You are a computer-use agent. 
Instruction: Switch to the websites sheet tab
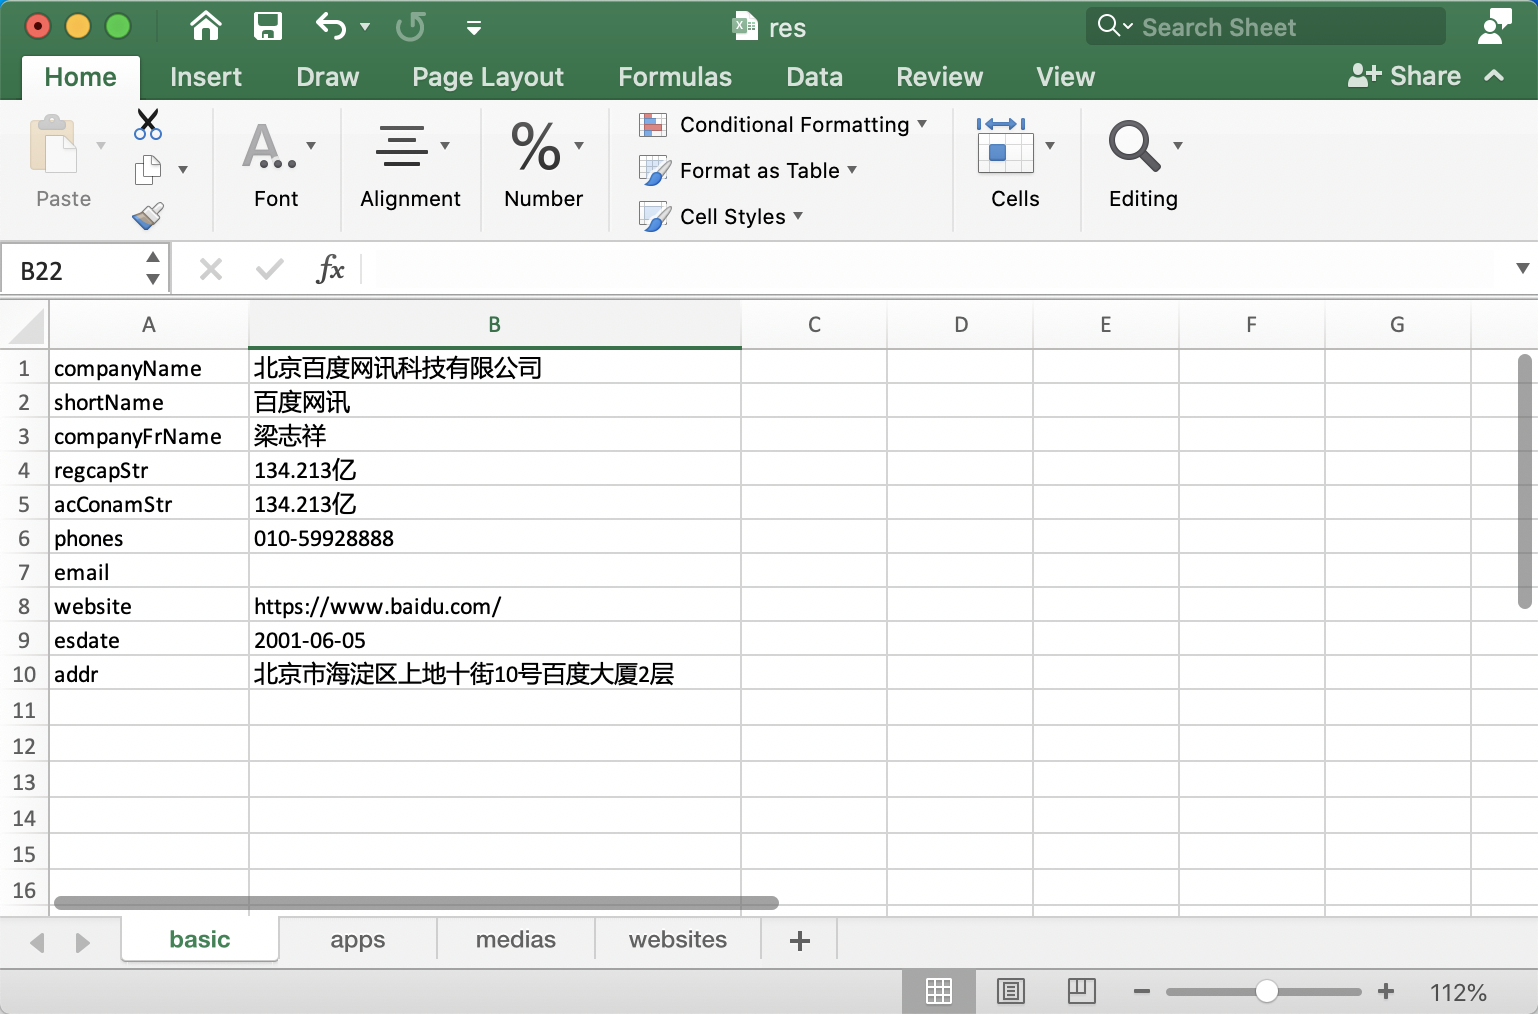[x=678, y=940]
